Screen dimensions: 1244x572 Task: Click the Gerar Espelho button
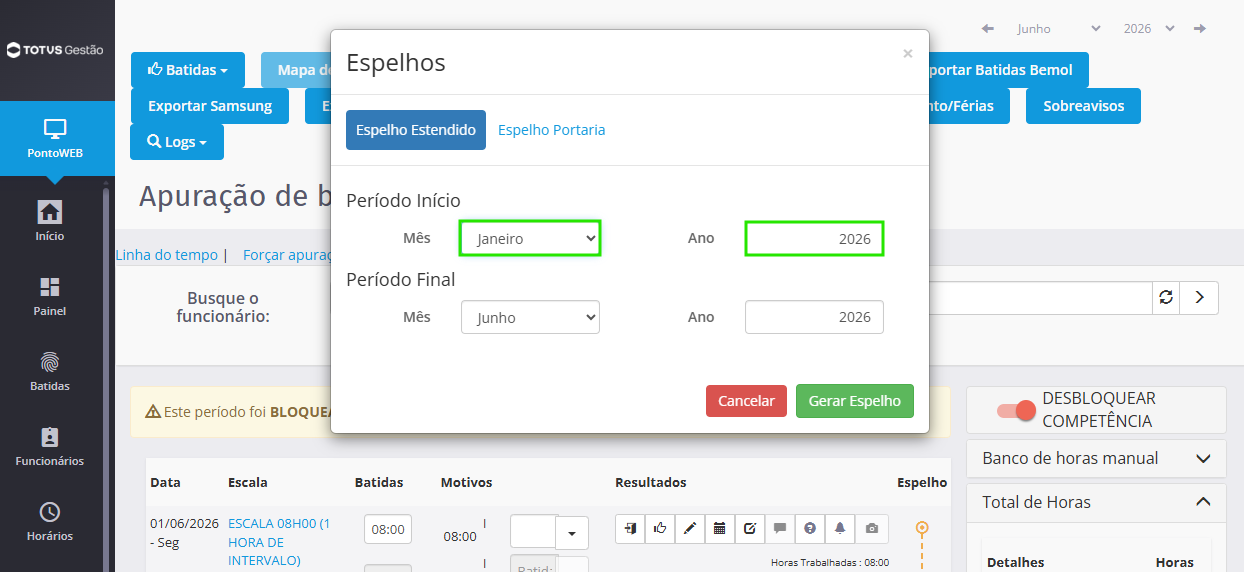click(855, 401)
